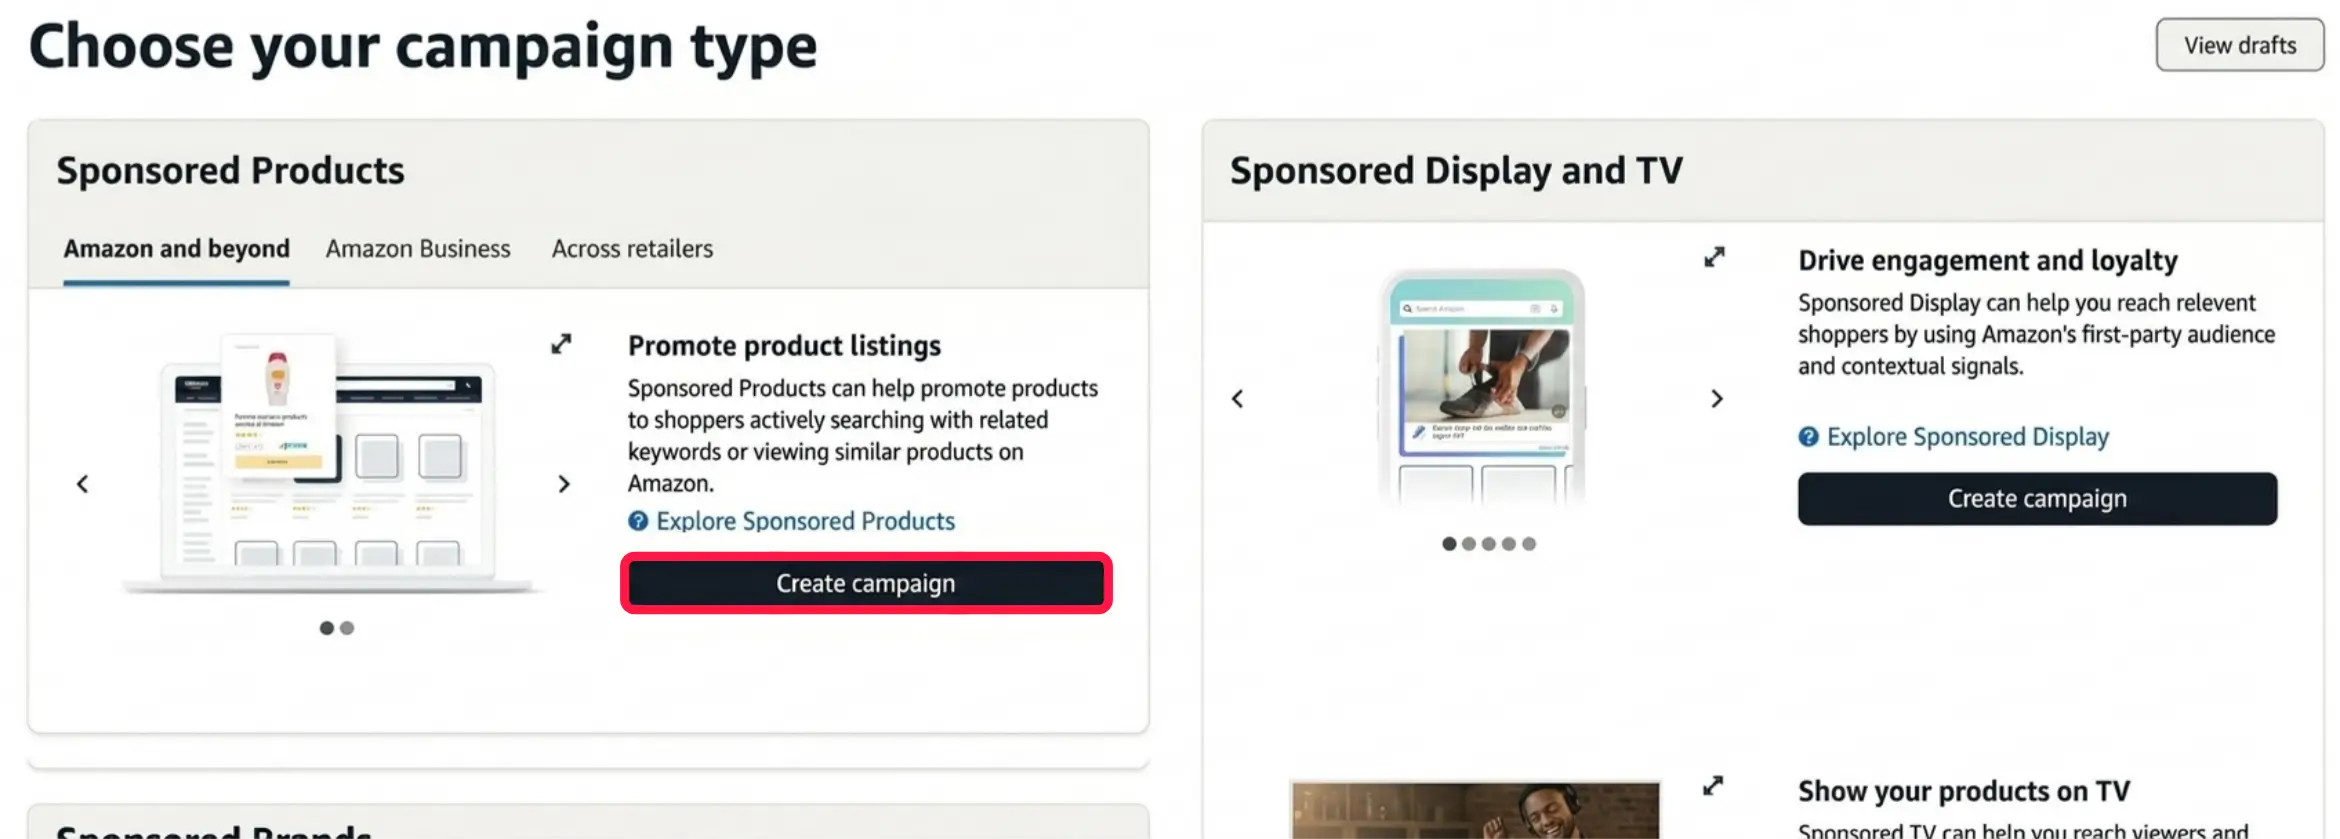Viewport: 2340px width, 839px height.
Task: Select the third dot in Sponsored Display carousel
Action: click(1488, 544)
